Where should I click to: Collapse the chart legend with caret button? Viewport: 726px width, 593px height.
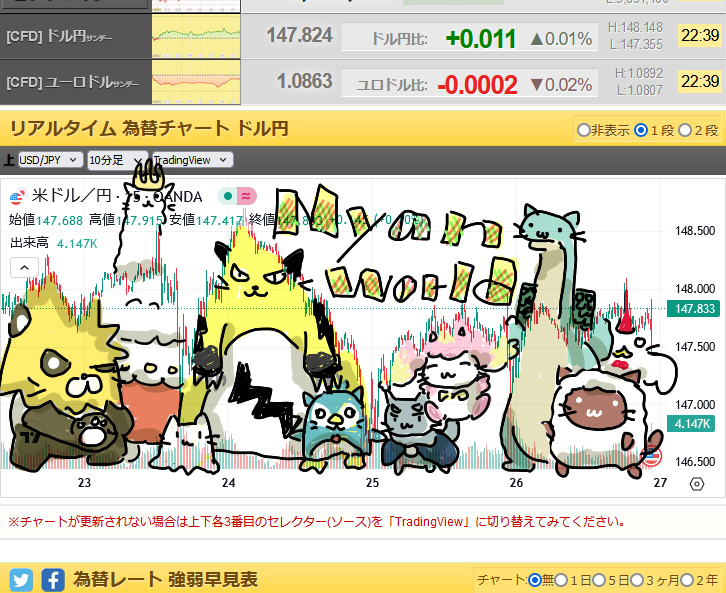24,268
